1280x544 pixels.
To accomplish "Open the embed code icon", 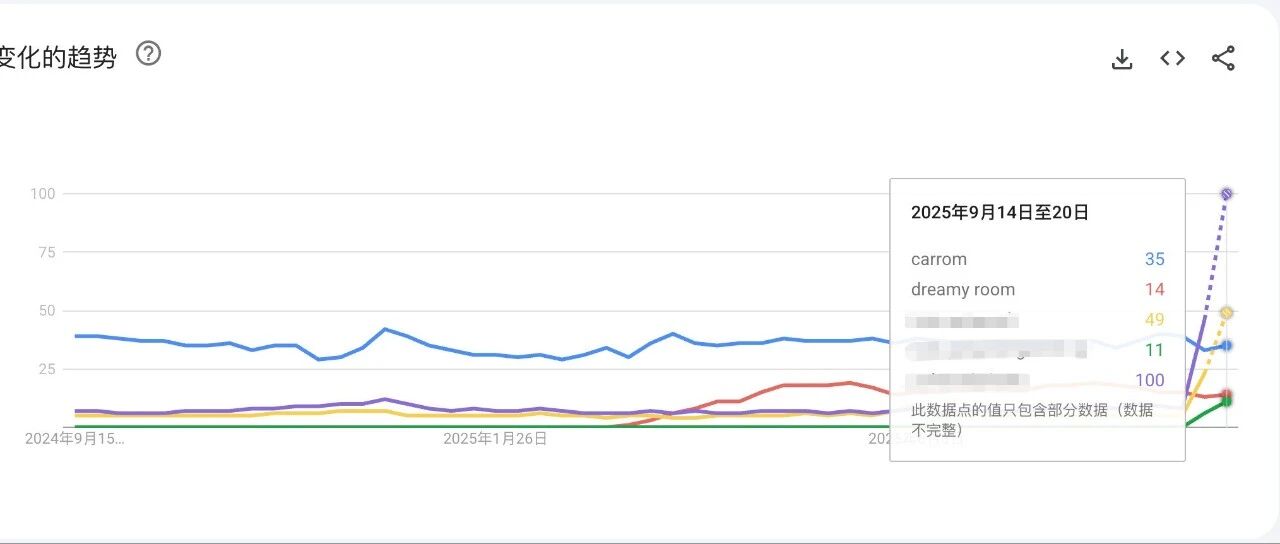I will point(1172,58).
